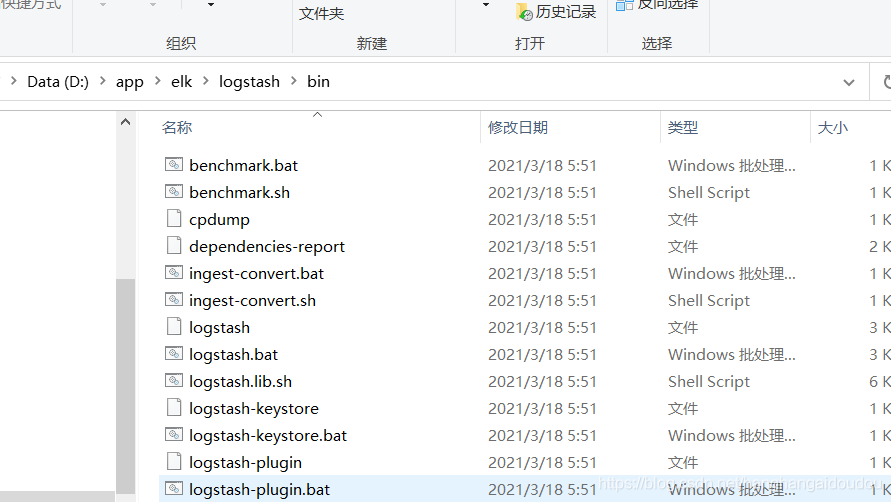This screenshot has height=502, width=891.
Task: Click the dependencies-report file icon
Action: click(x=174, y=246)
